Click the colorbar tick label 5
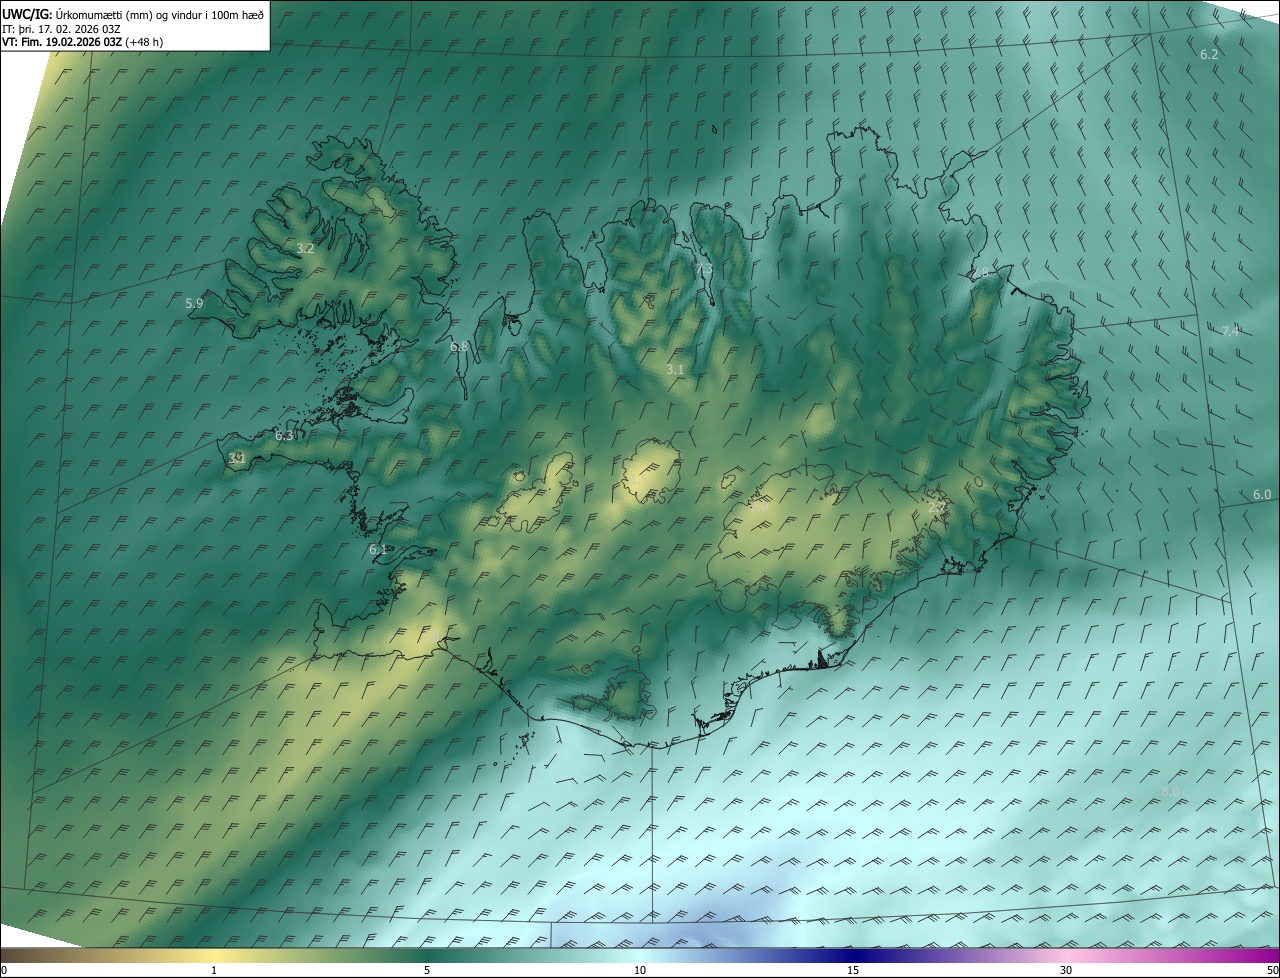Image resolution: width=1280 pixels, height=978 pixels. (427, 971)
